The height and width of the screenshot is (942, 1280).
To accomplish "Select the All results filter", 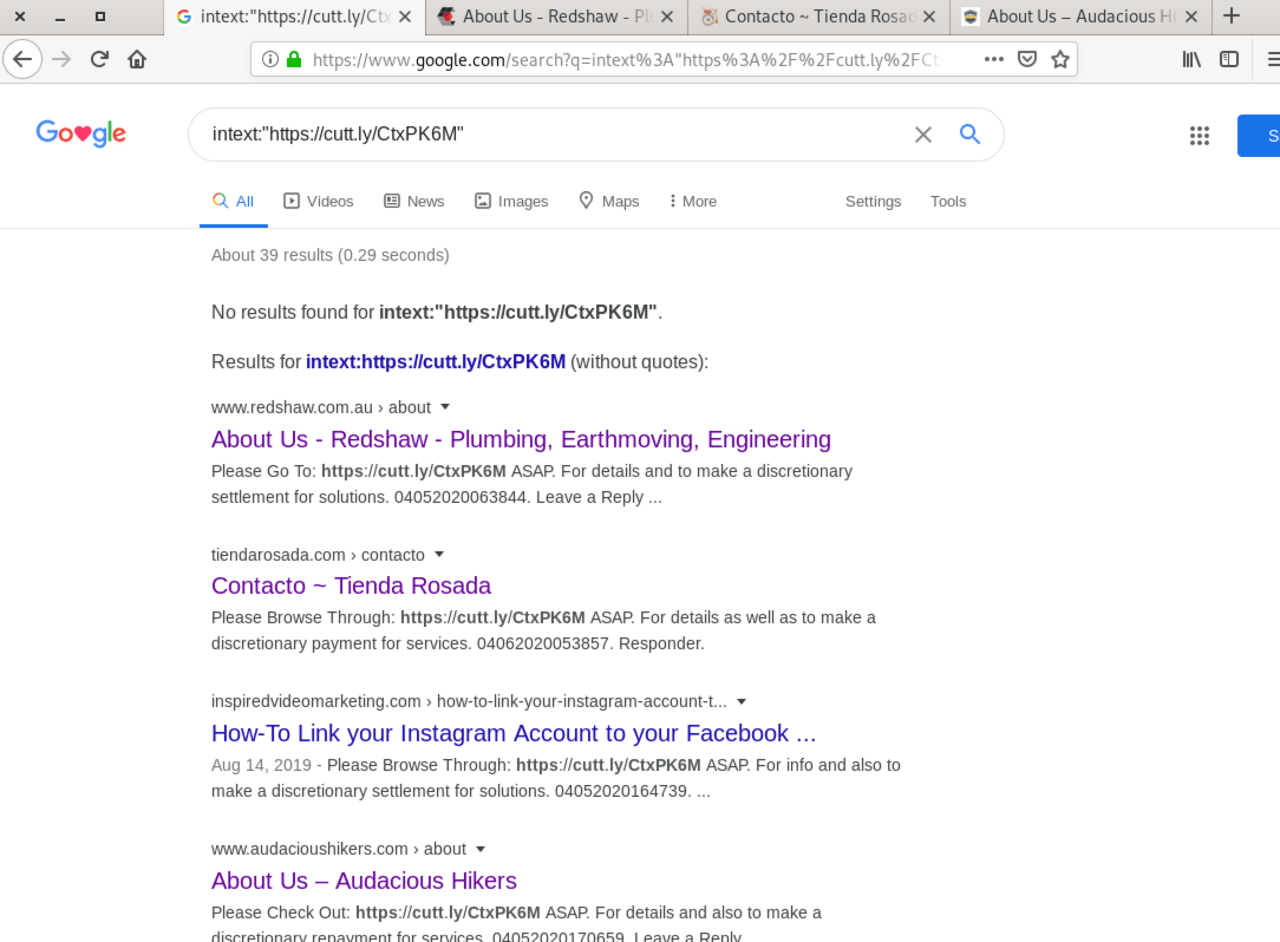I will tap(233, 201).
